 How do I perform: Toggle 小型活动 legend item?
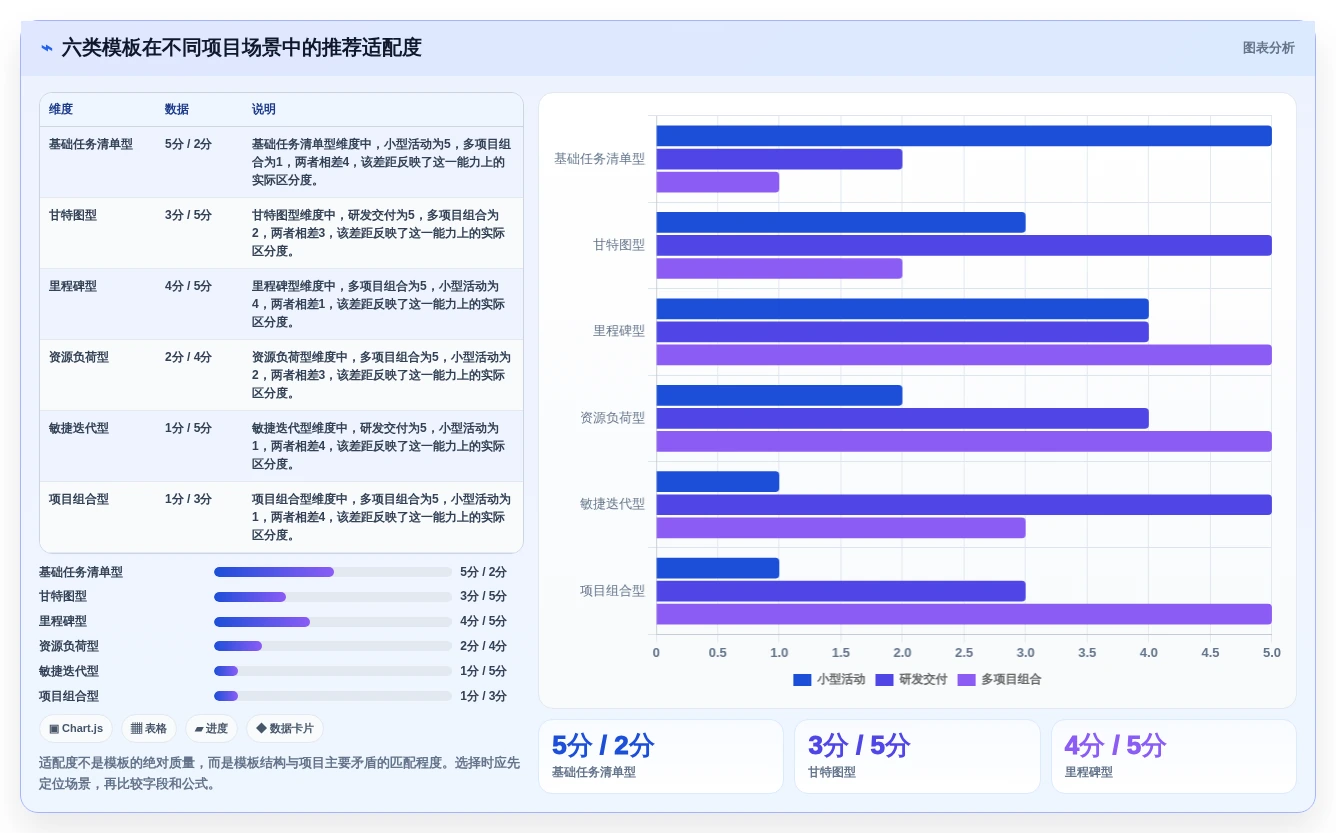(x=829, y=679)
